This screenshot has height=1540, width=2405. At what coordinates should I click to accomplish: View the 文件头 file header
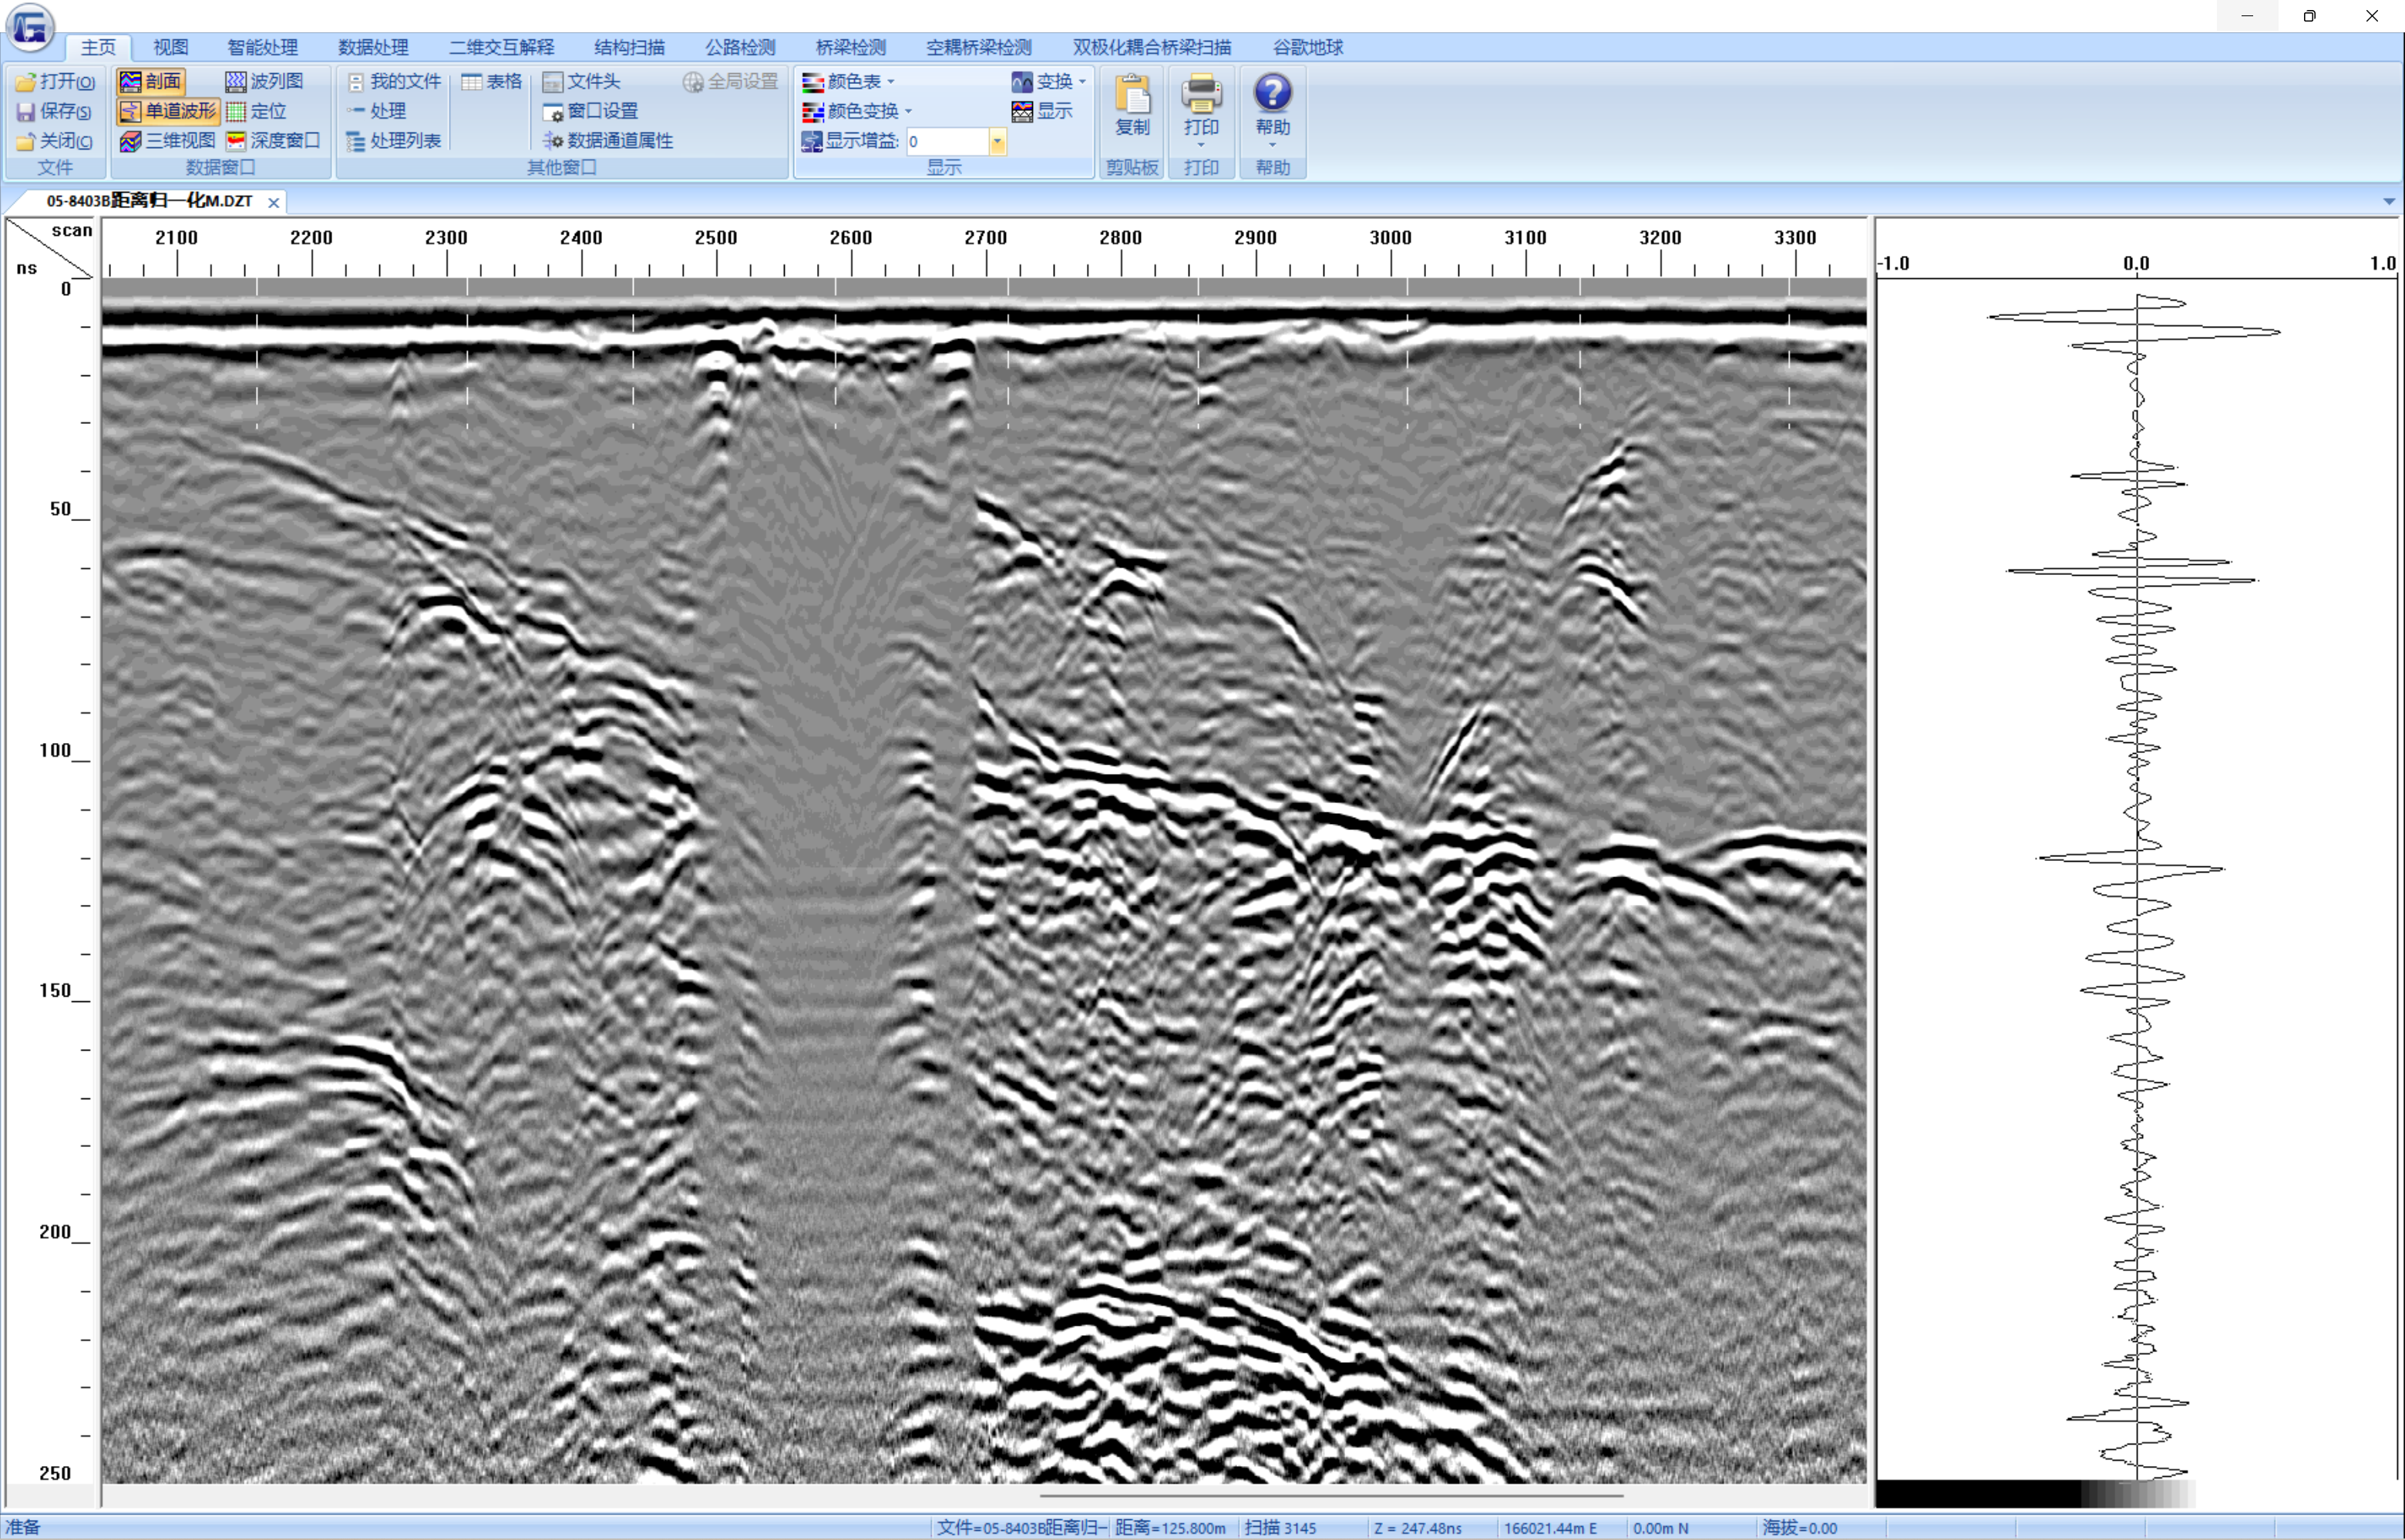click(x=582, y=82)
